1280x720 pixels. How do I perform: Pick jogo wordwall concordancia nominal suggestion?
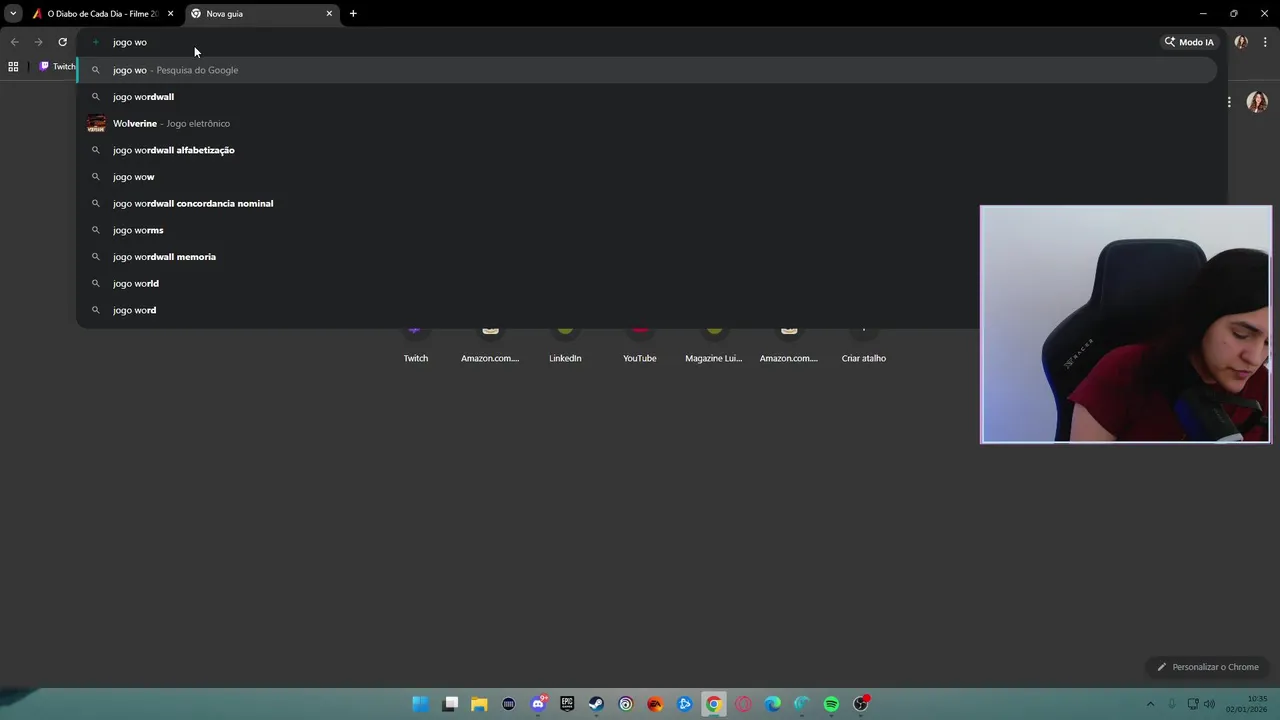[x=647, y=203]
